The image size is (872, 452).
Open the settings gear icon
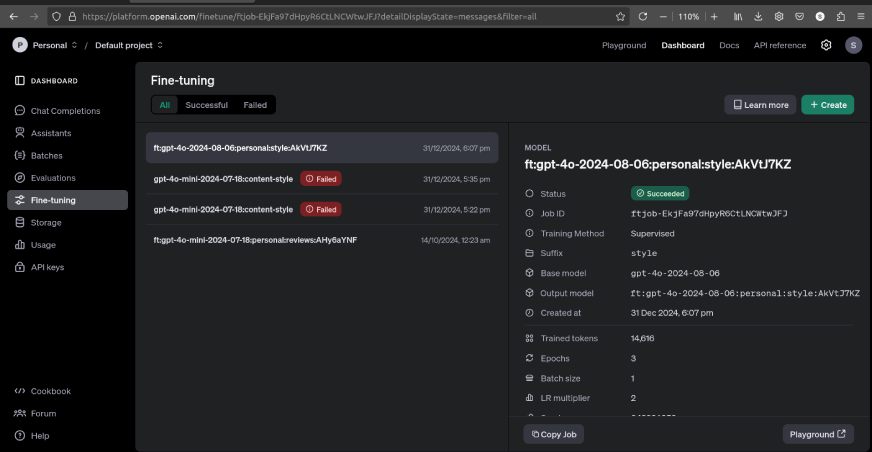point(826,45)
